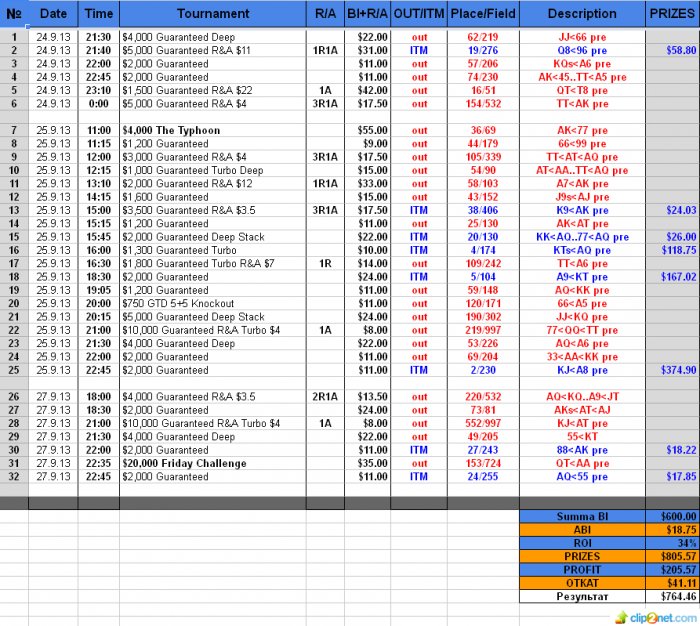The height and width of the screenshot is (626, 700).
Task: Click the Summa BI value $600.00
Action: click(x=672, y=517)
